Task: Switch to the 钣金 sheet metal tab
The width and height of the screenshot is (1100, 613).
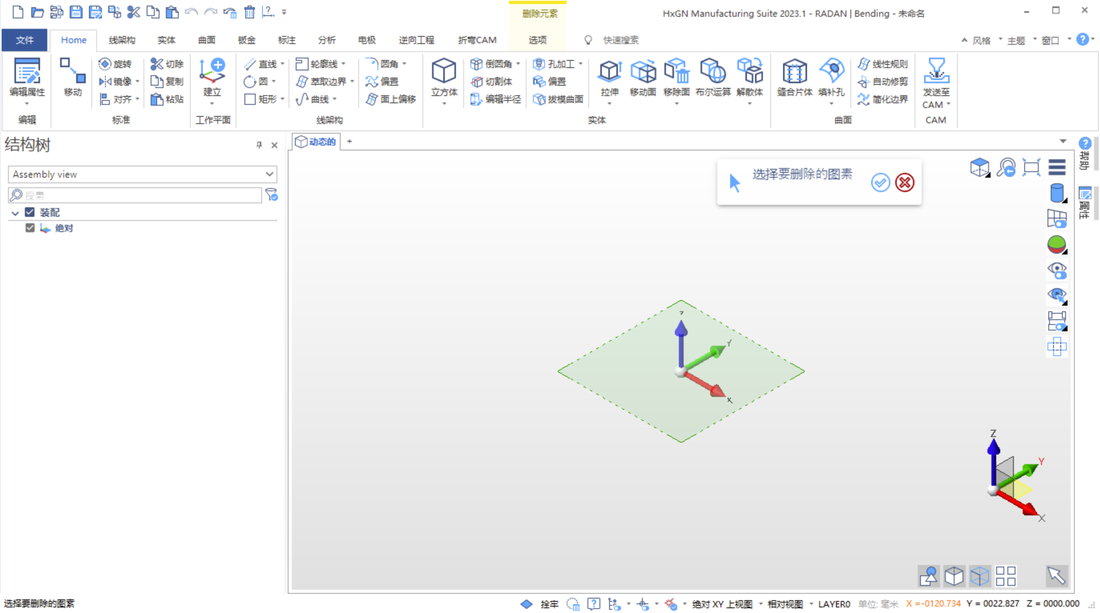Action: [x=247, y=40]
